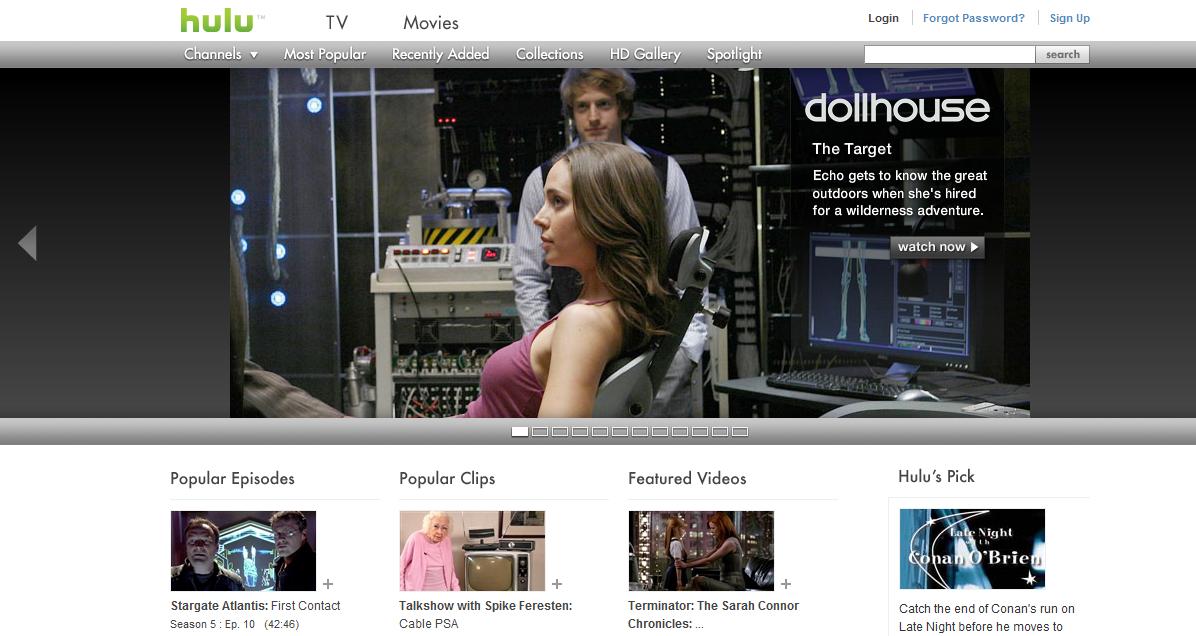This screenshot has height=636, width=1196.
Task: Click the dollhouse show title
Action: pos(897,108)
